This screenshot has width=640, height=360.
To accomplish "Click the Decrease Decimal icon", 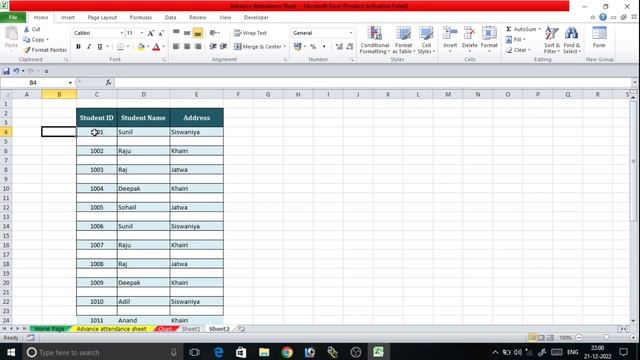I will [x=350, y=47].
